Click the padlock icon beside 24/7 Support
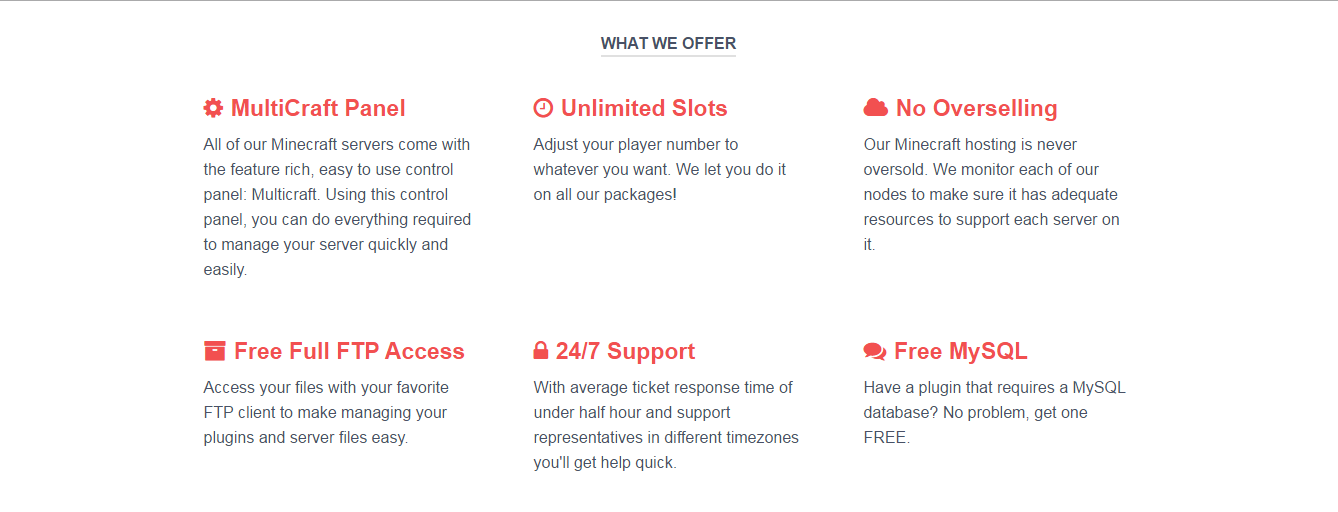This screenshot has width=1338, height=512. pos(541,351)
